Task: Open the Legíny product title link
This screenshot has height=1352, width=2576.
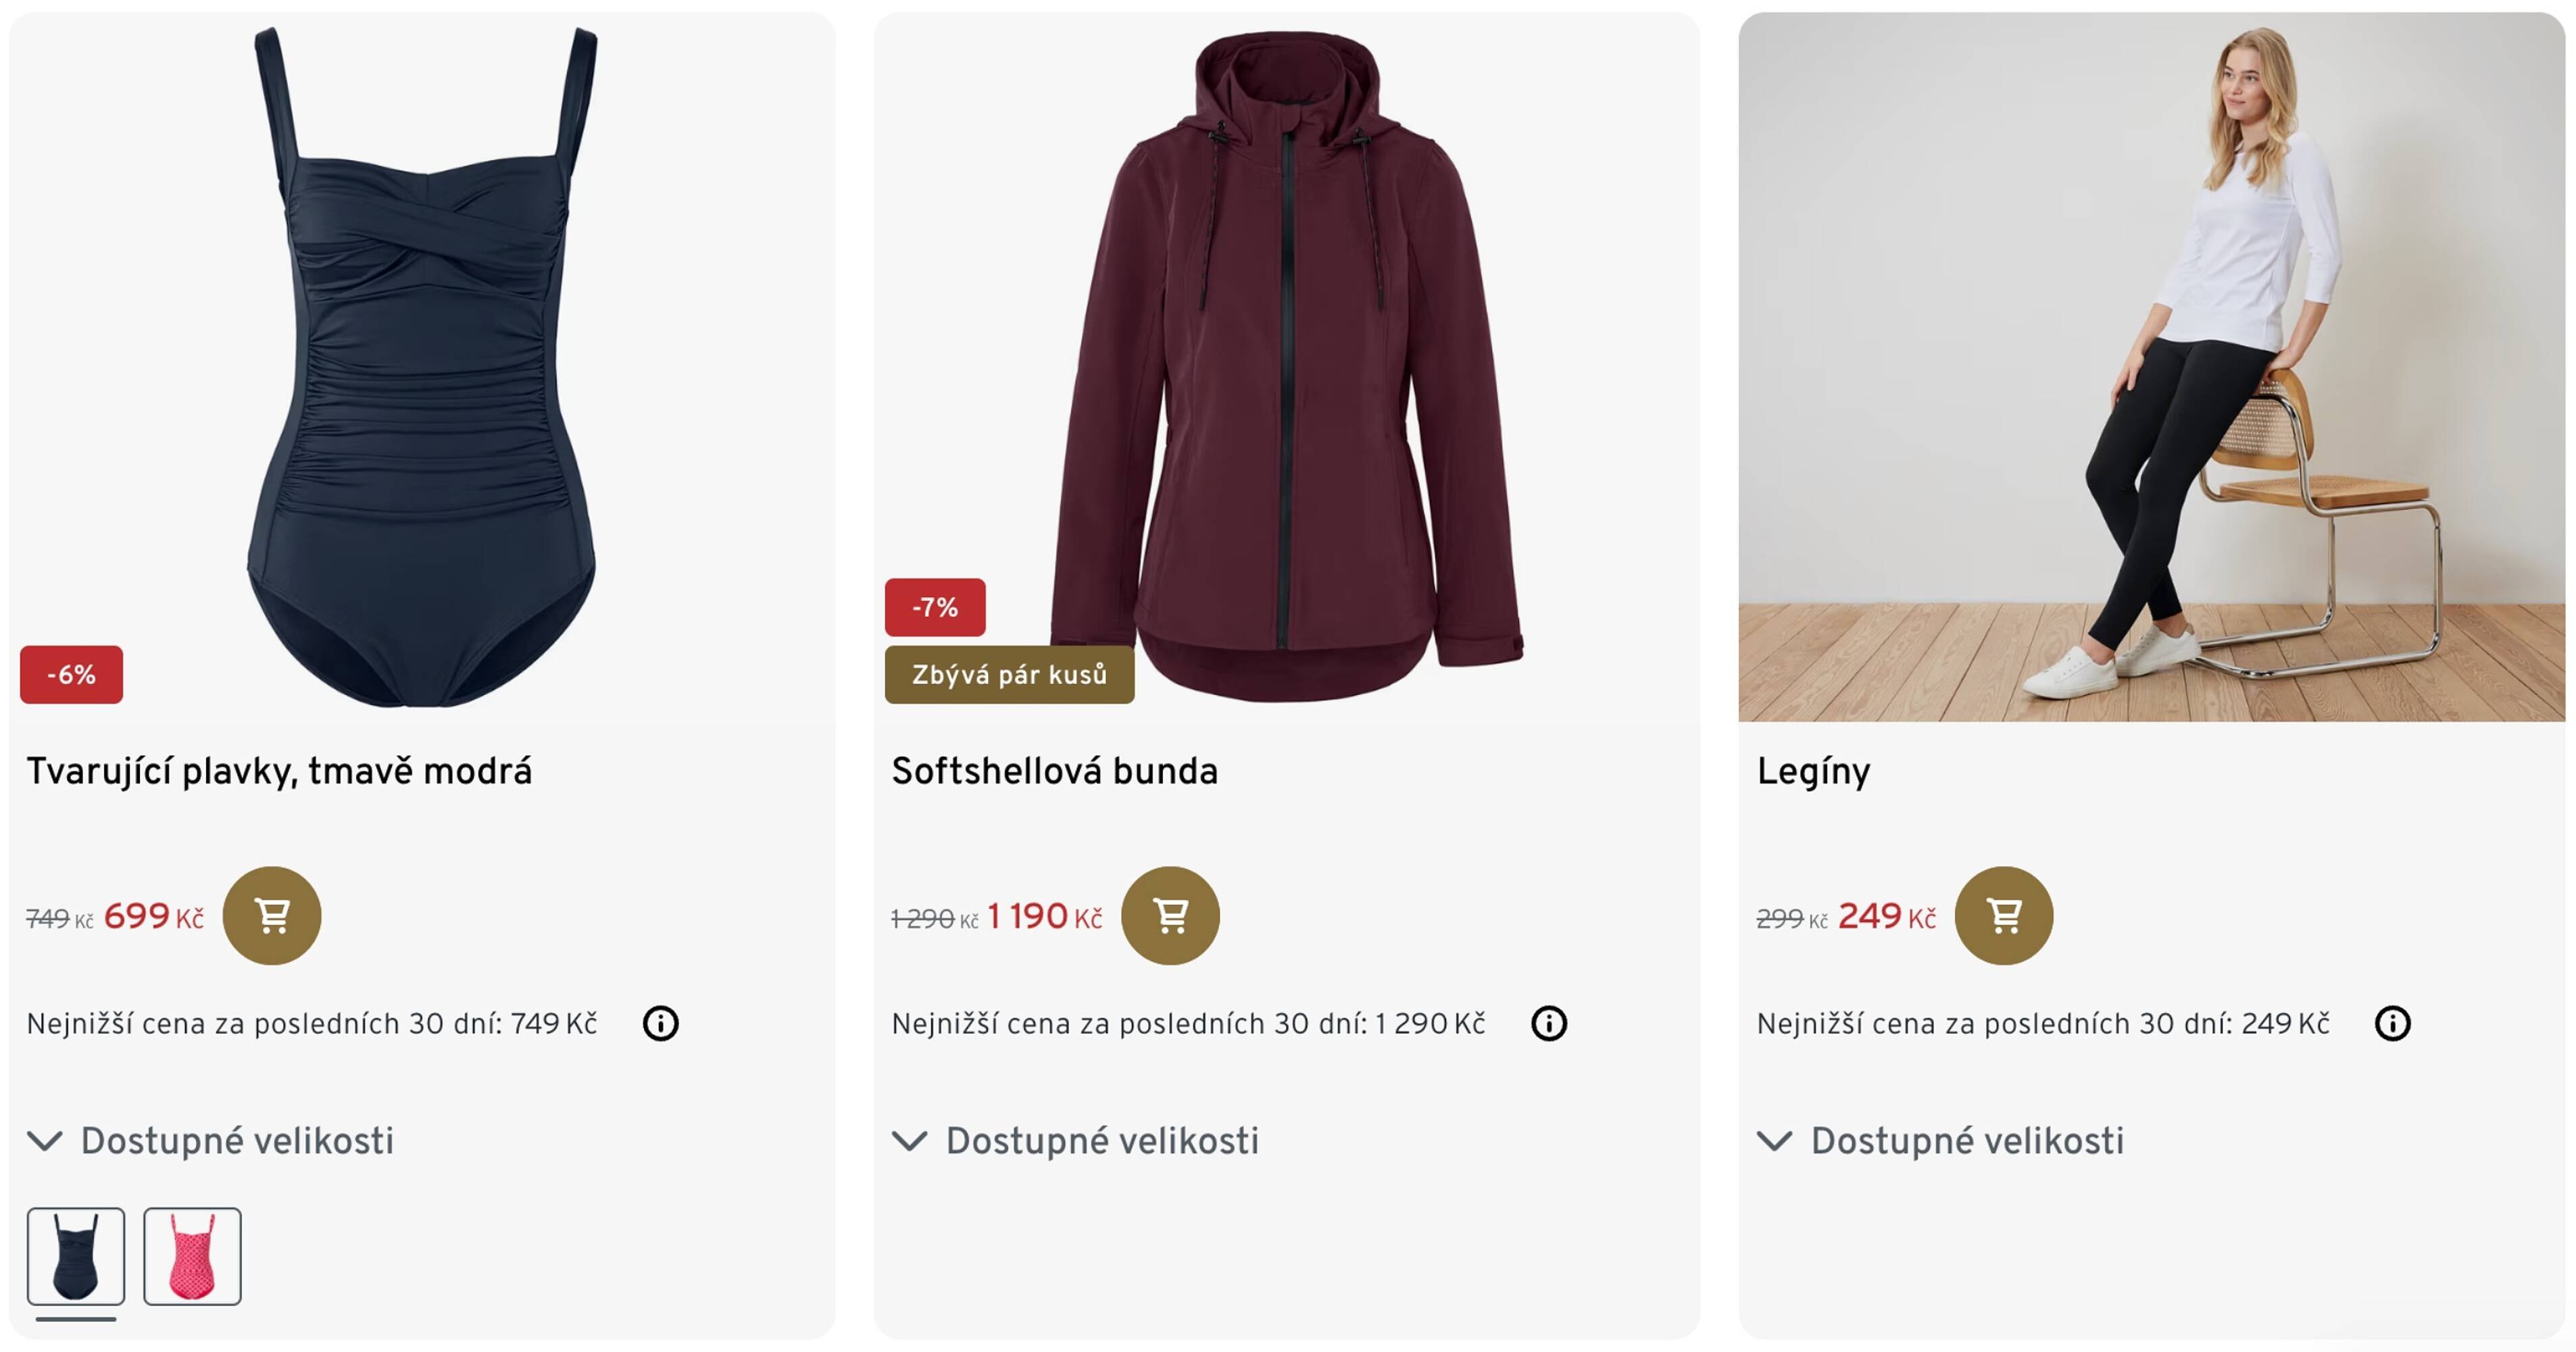Action: coord(1813,771)
